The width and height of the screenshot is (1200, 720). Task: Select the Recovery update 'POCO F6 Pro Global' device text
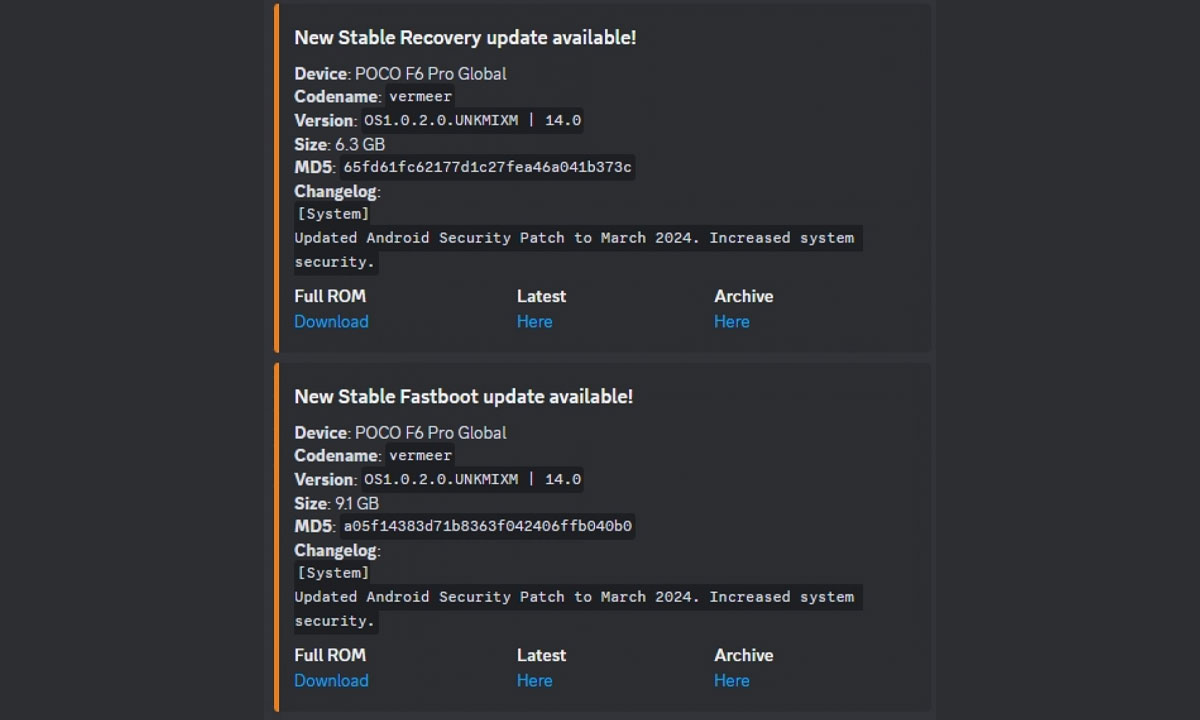pos(430,74)
